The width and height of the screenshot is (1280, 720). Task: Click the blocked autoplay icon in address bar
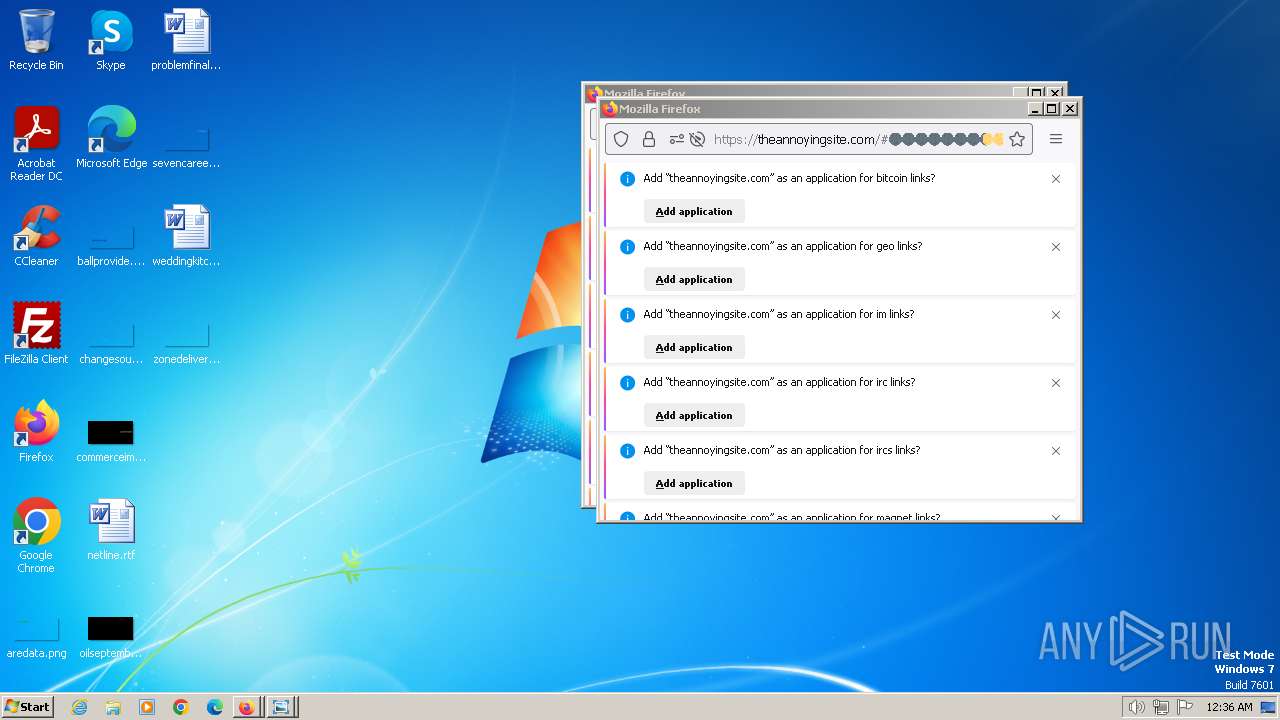tap(697, 139)
